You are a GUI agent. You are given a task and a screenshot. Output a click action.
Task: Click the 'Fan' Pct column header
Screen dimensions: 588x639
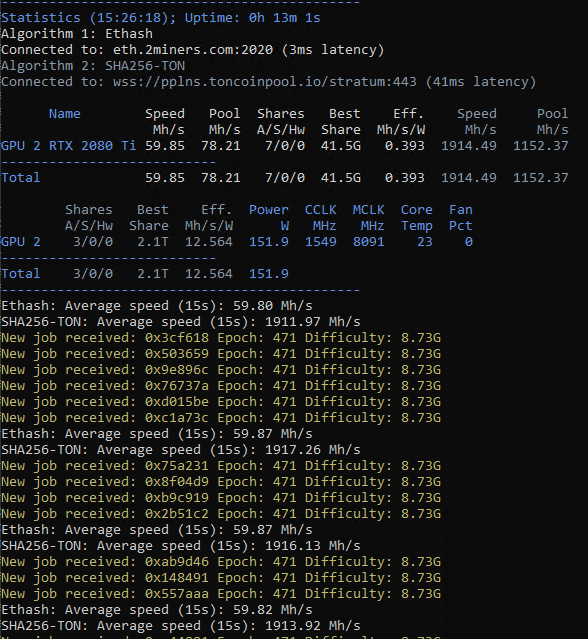coord(460,210)
